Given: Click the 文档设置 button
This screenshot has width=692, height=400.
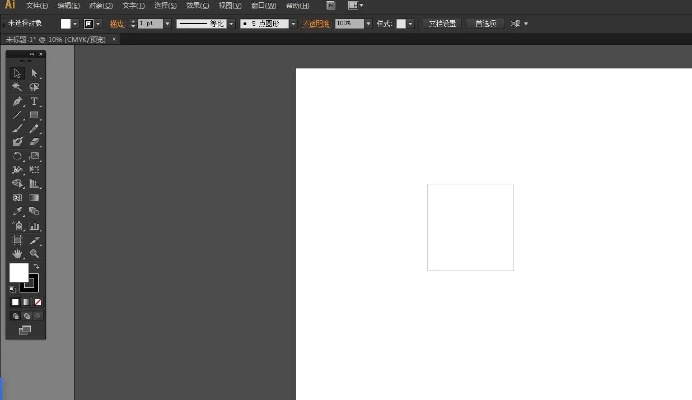Looking at the screenshot, I should click(x=442, y=24).
